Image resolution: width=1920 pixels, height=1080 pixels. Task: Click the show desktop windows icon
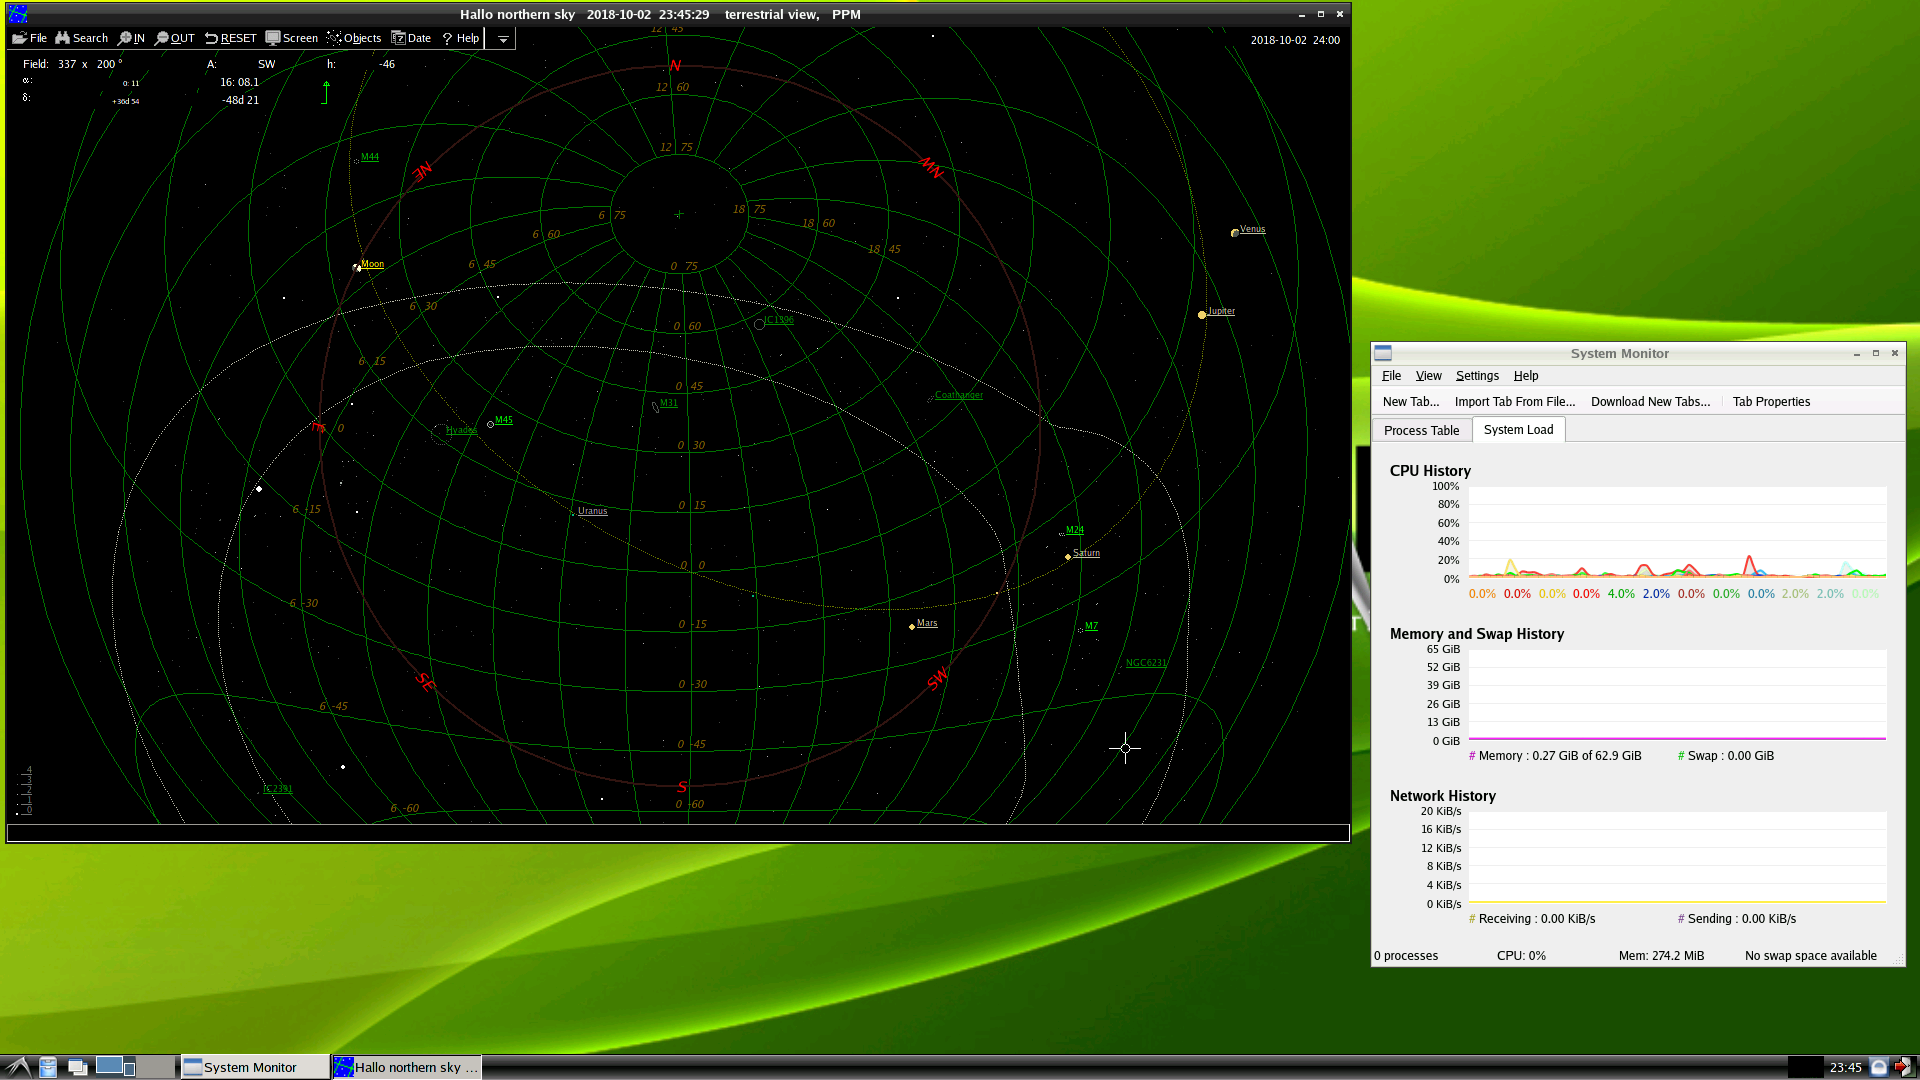[77, 1067]
